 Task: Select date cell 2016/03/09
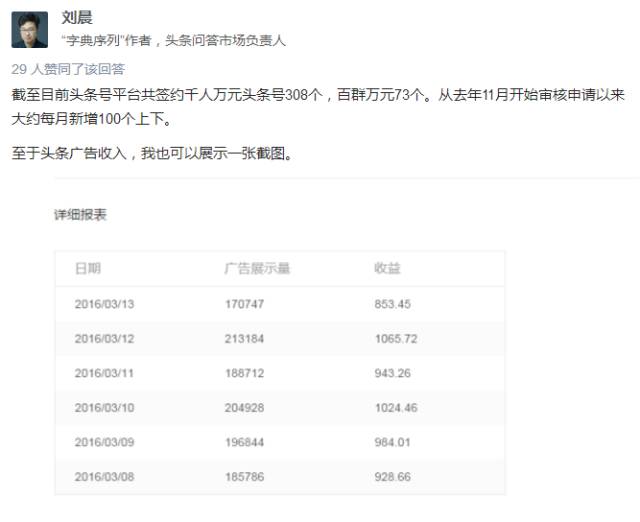point(104,442)
